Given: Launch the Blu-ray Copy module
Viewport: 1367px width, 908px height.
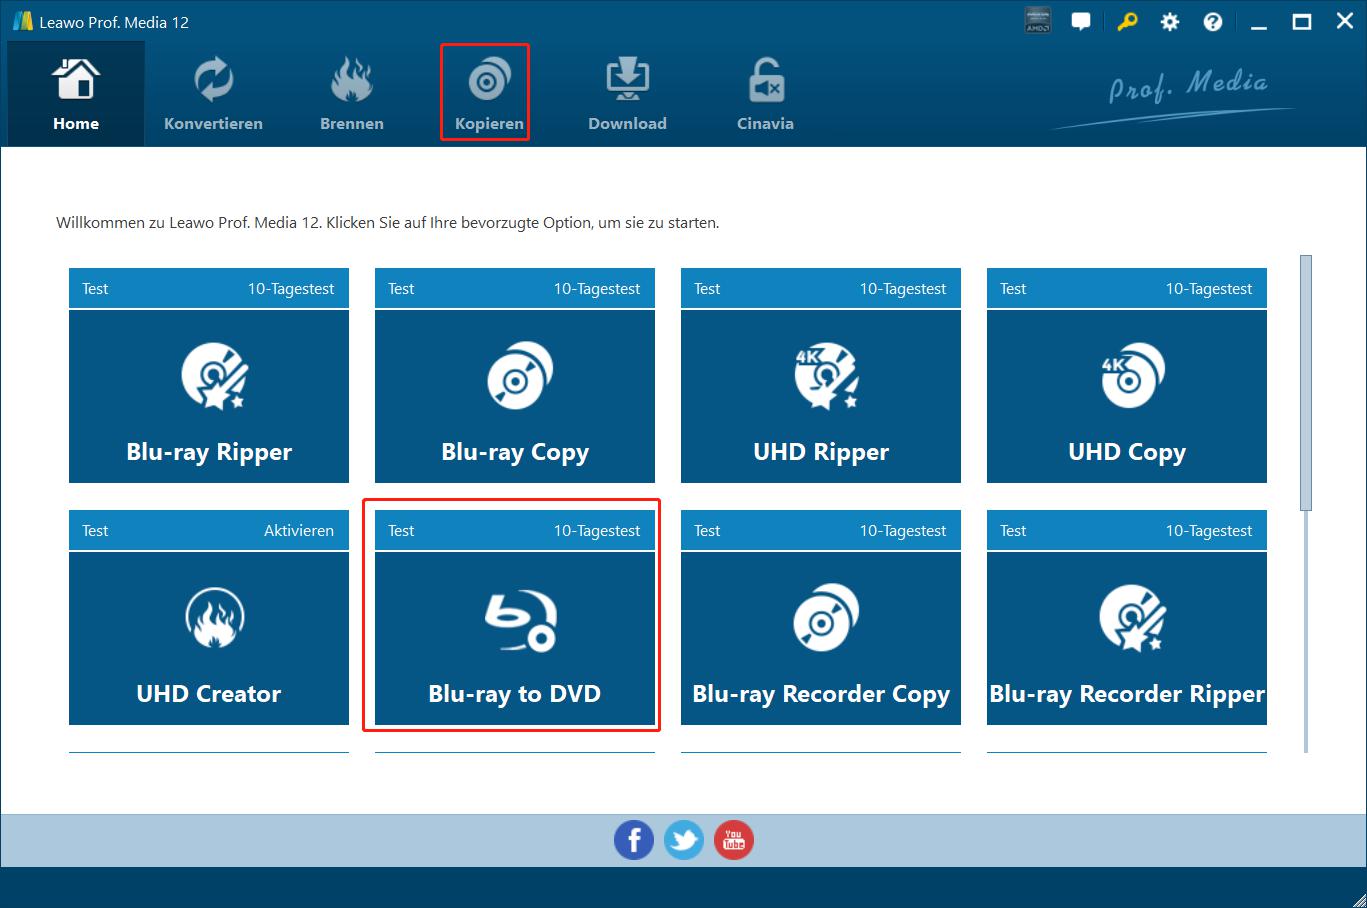Looking at the screenshot, I should tap(515, 396).
